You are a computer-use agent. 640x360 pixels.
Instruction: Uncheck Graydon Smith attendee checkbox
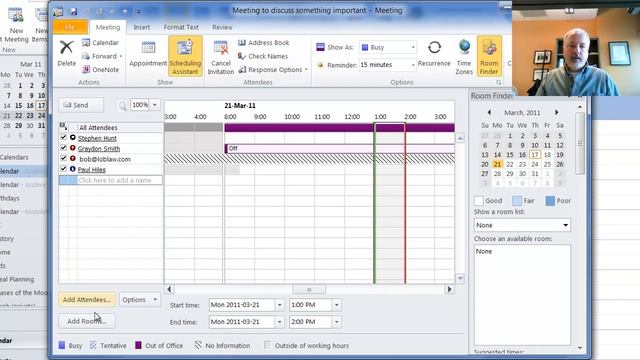pyautogui.click(x=63, y=148)
